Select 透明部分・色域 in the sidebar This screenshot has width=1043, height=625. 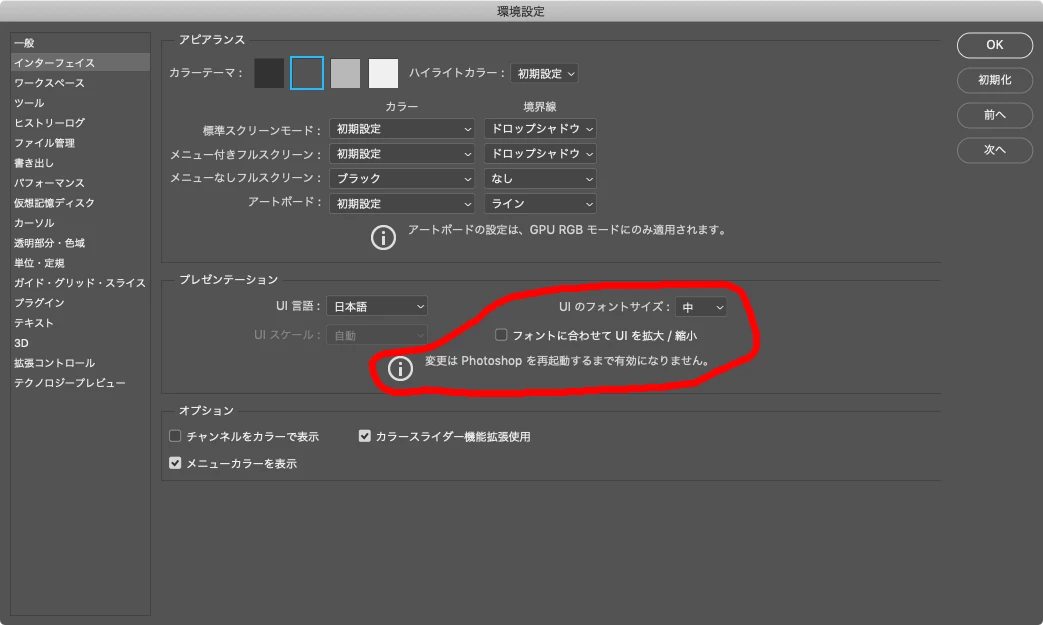(80, 243)
